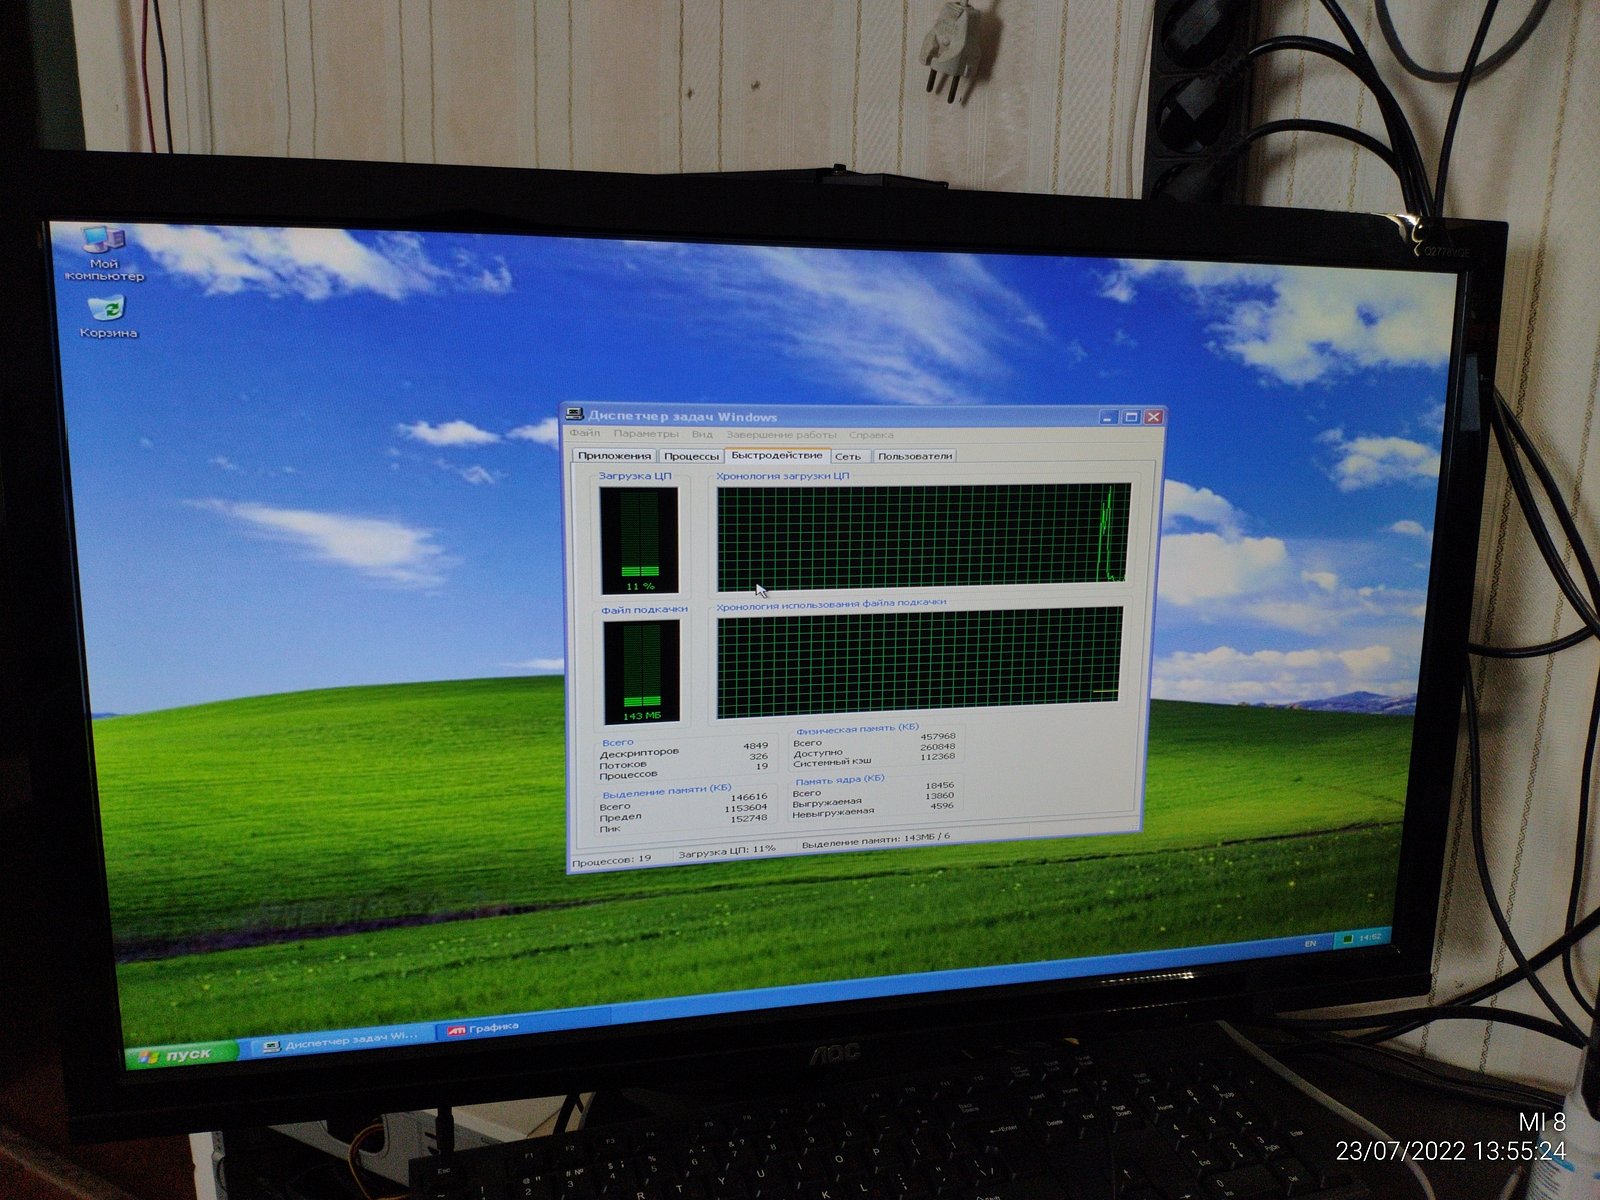Screen dimensions: 1600x1200
Task: Click the CPU usage tray icon
Action: [1348, 939]
